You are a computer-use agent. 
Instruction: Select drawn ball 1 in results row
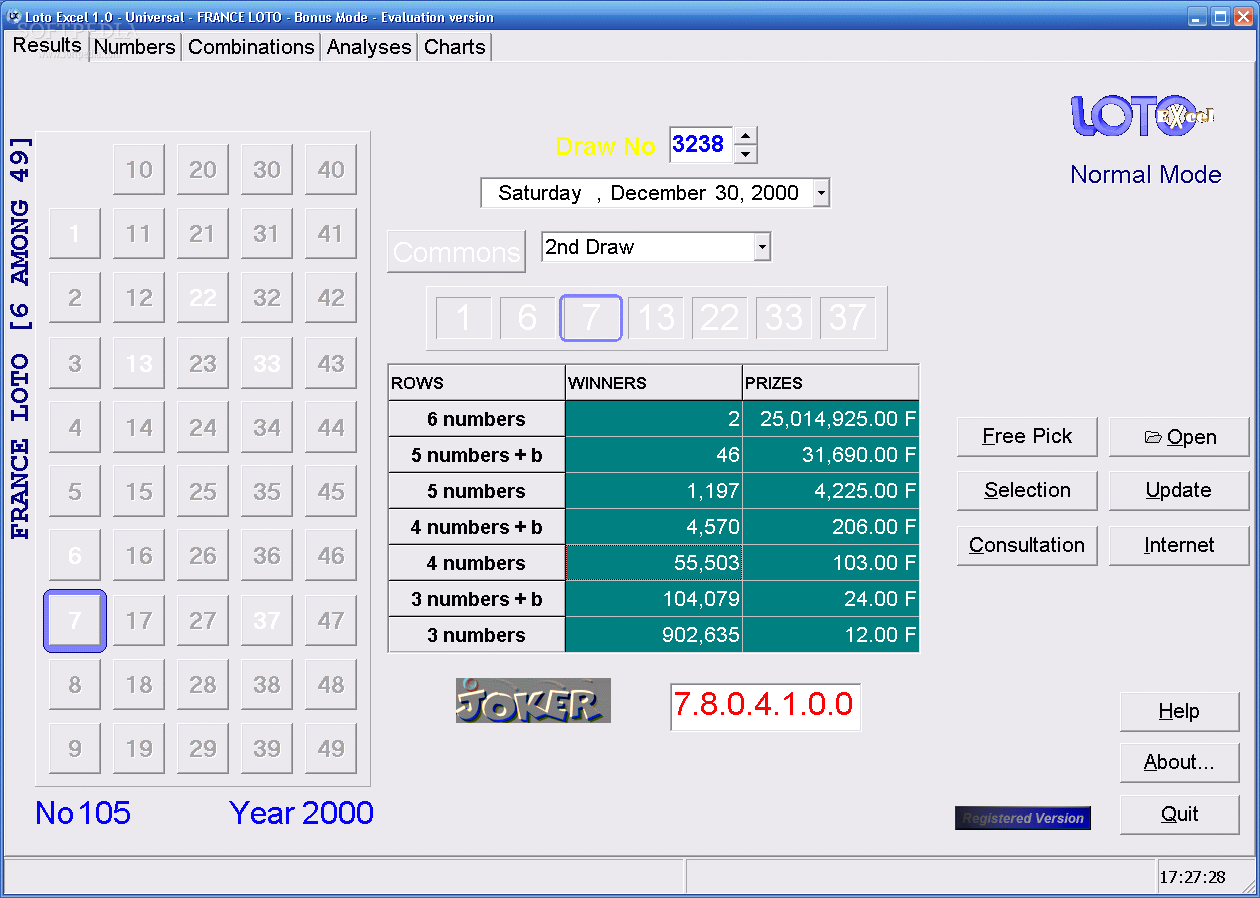[x=464, y=318]
